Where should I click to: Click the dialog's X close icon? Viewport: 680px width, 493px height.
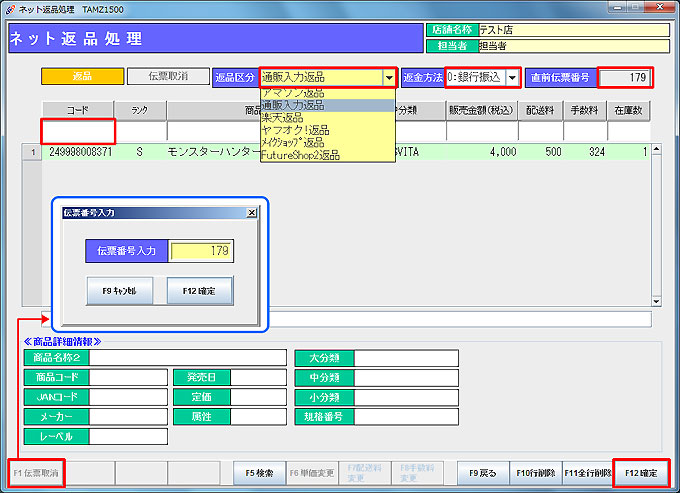pos(251,213)
